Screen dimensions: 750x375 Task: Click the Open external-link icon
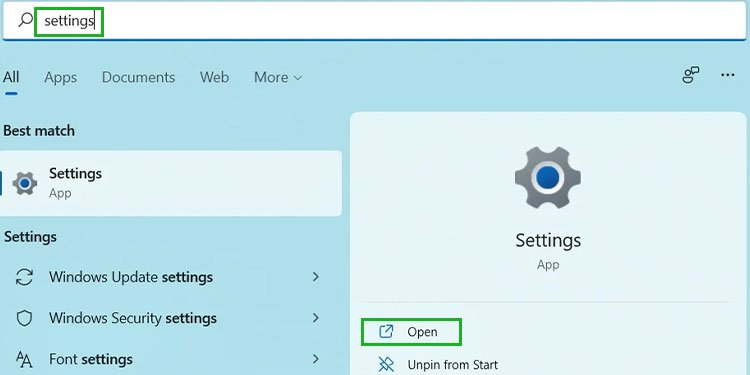click(x=386, y=331)
